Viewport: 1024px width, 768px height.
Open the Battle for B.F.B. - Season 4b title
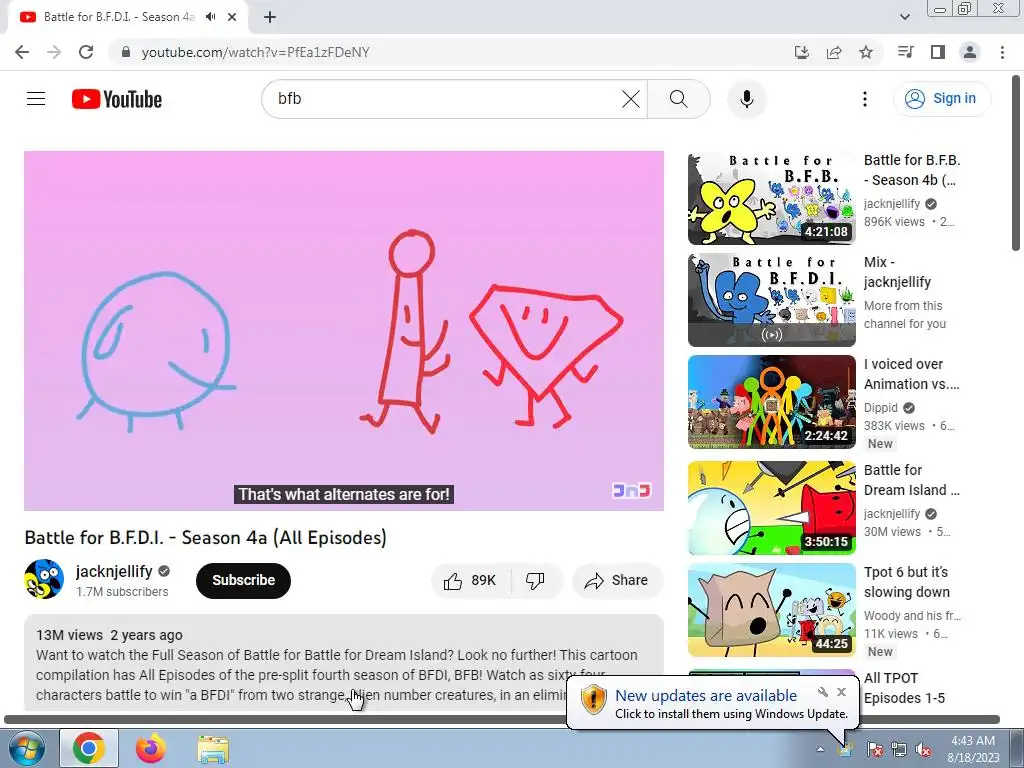912,170
